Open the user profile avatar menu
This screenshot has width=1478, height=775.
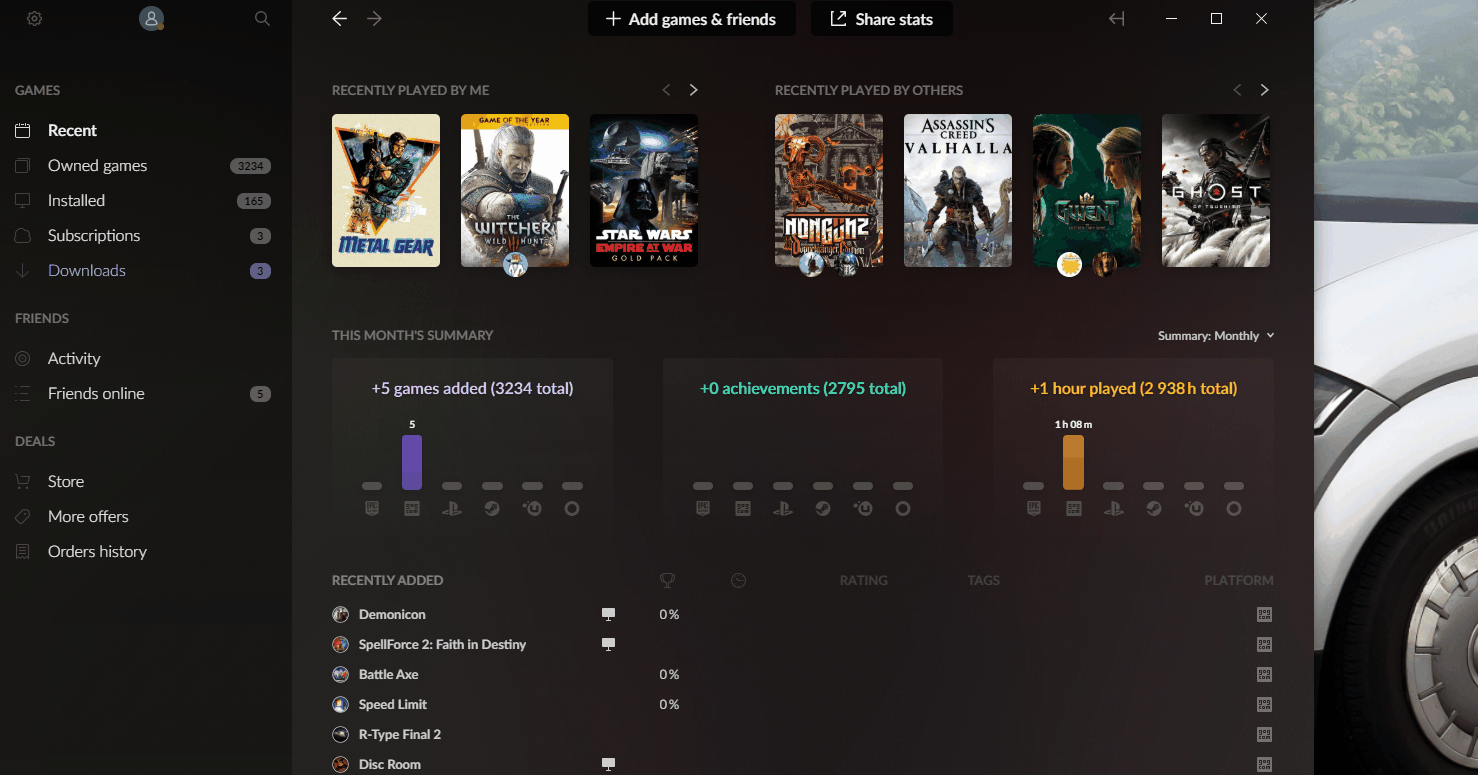click(x=152, y=19)
